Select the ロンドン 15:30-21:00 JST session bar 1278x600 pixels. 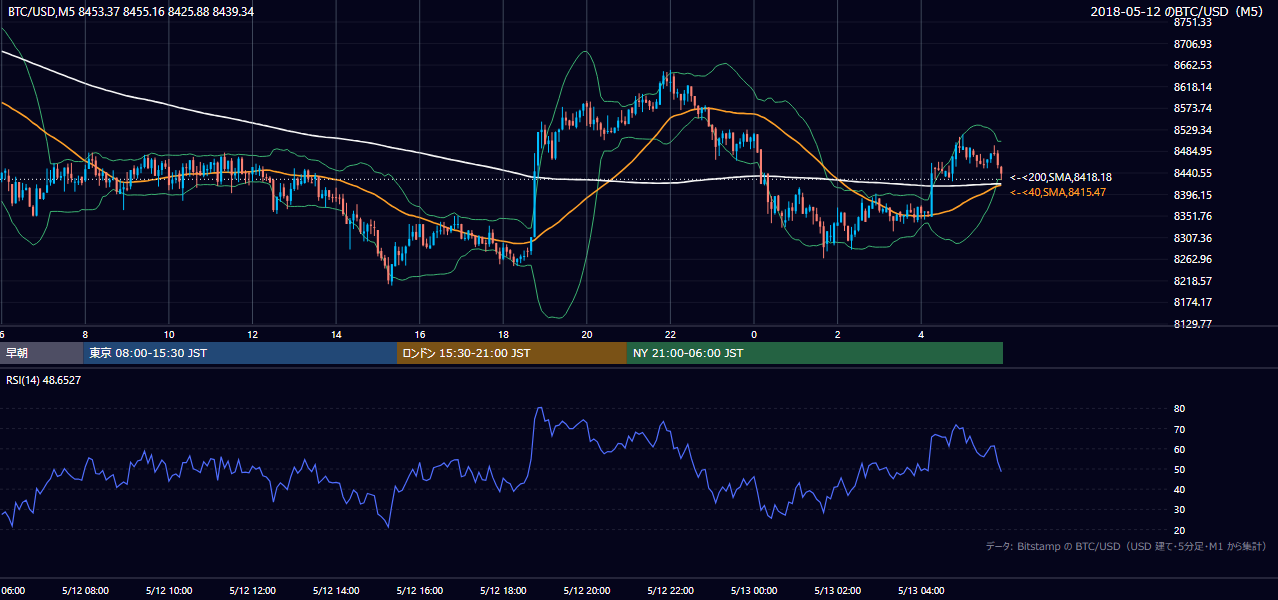(x=512, y=353)
